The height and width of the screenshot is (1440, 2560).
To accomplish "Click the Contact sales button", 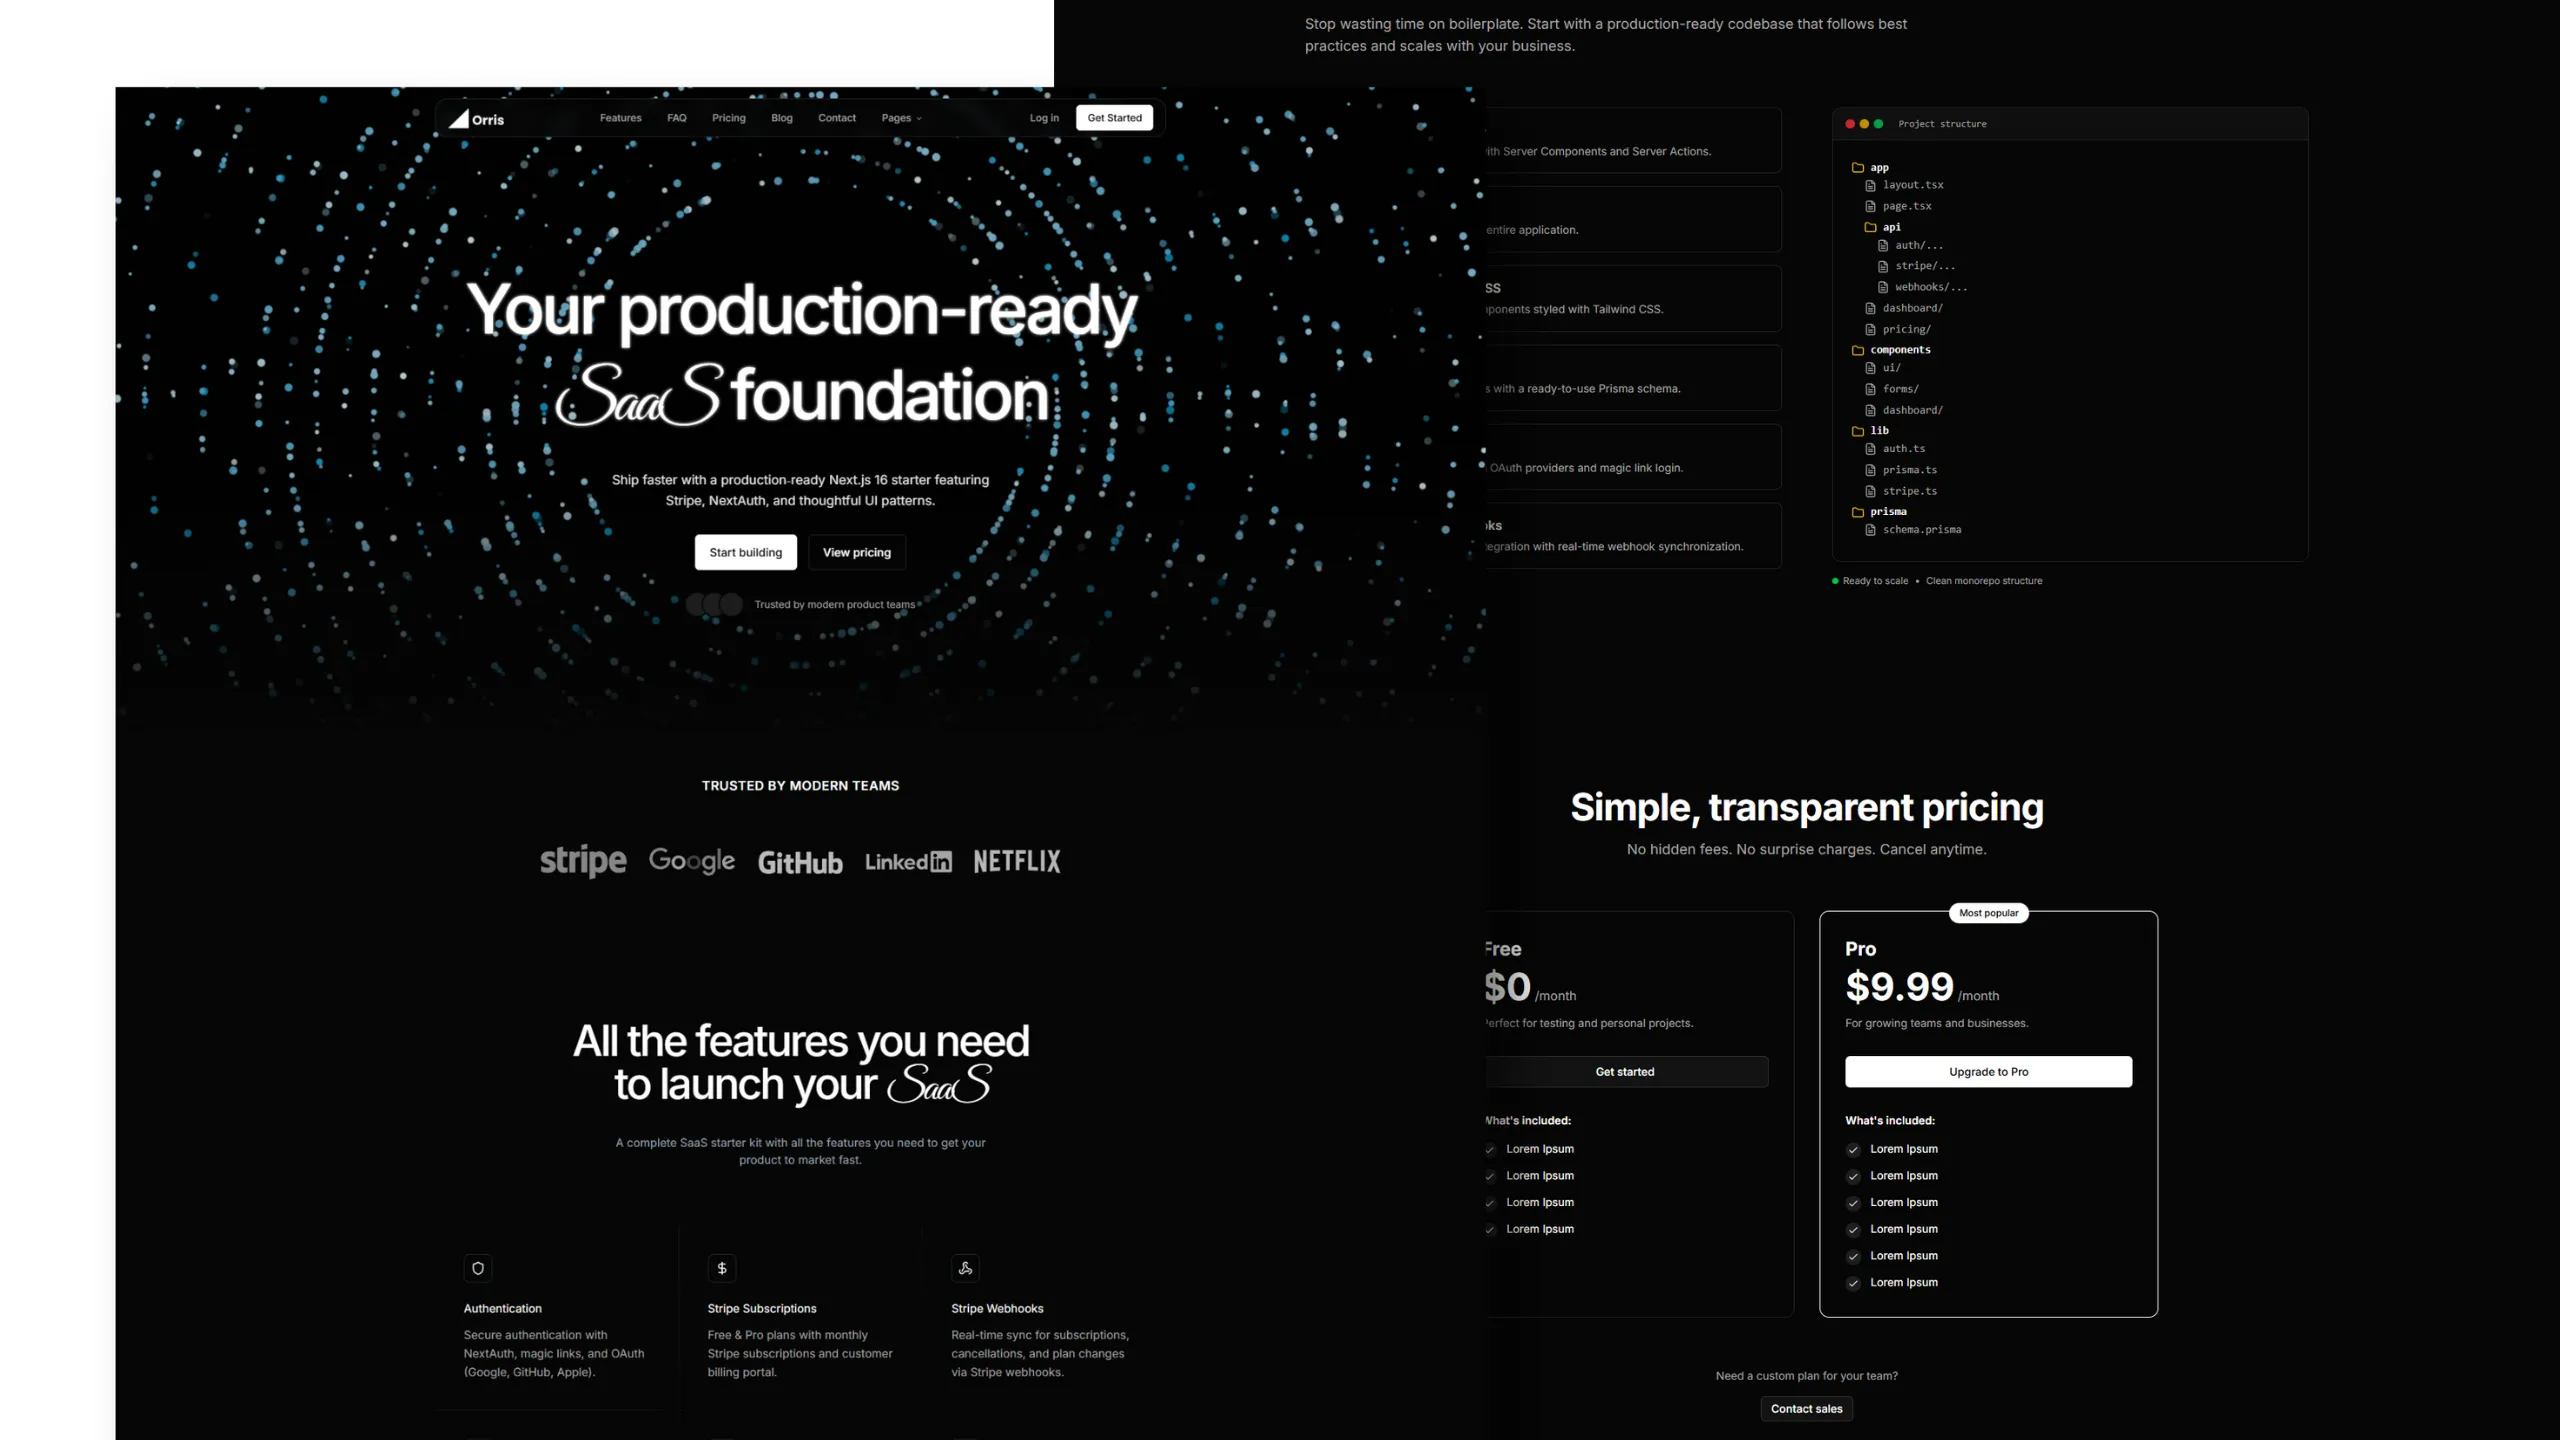I will [1806, 1408].
